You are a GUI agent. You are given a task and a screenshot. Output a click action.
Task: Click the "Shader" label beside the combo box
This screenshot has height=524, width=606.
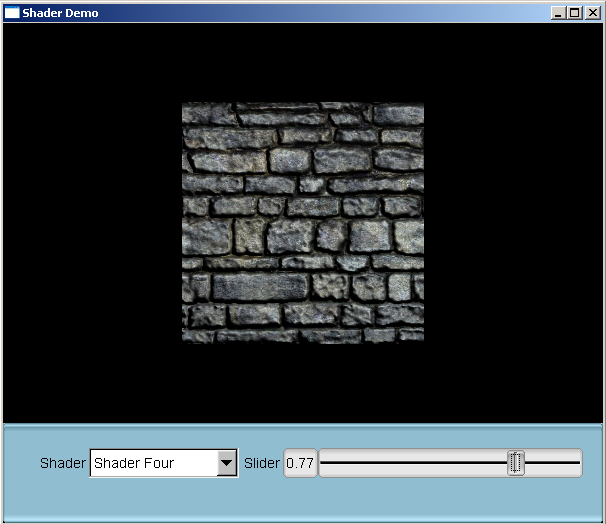63,463
